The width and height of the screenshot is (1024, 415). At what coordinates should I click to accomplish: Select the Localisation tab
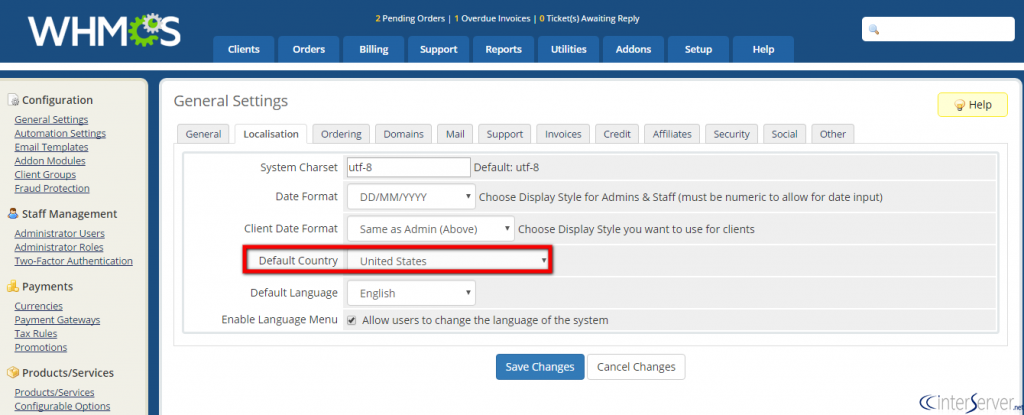pos(271,134)
